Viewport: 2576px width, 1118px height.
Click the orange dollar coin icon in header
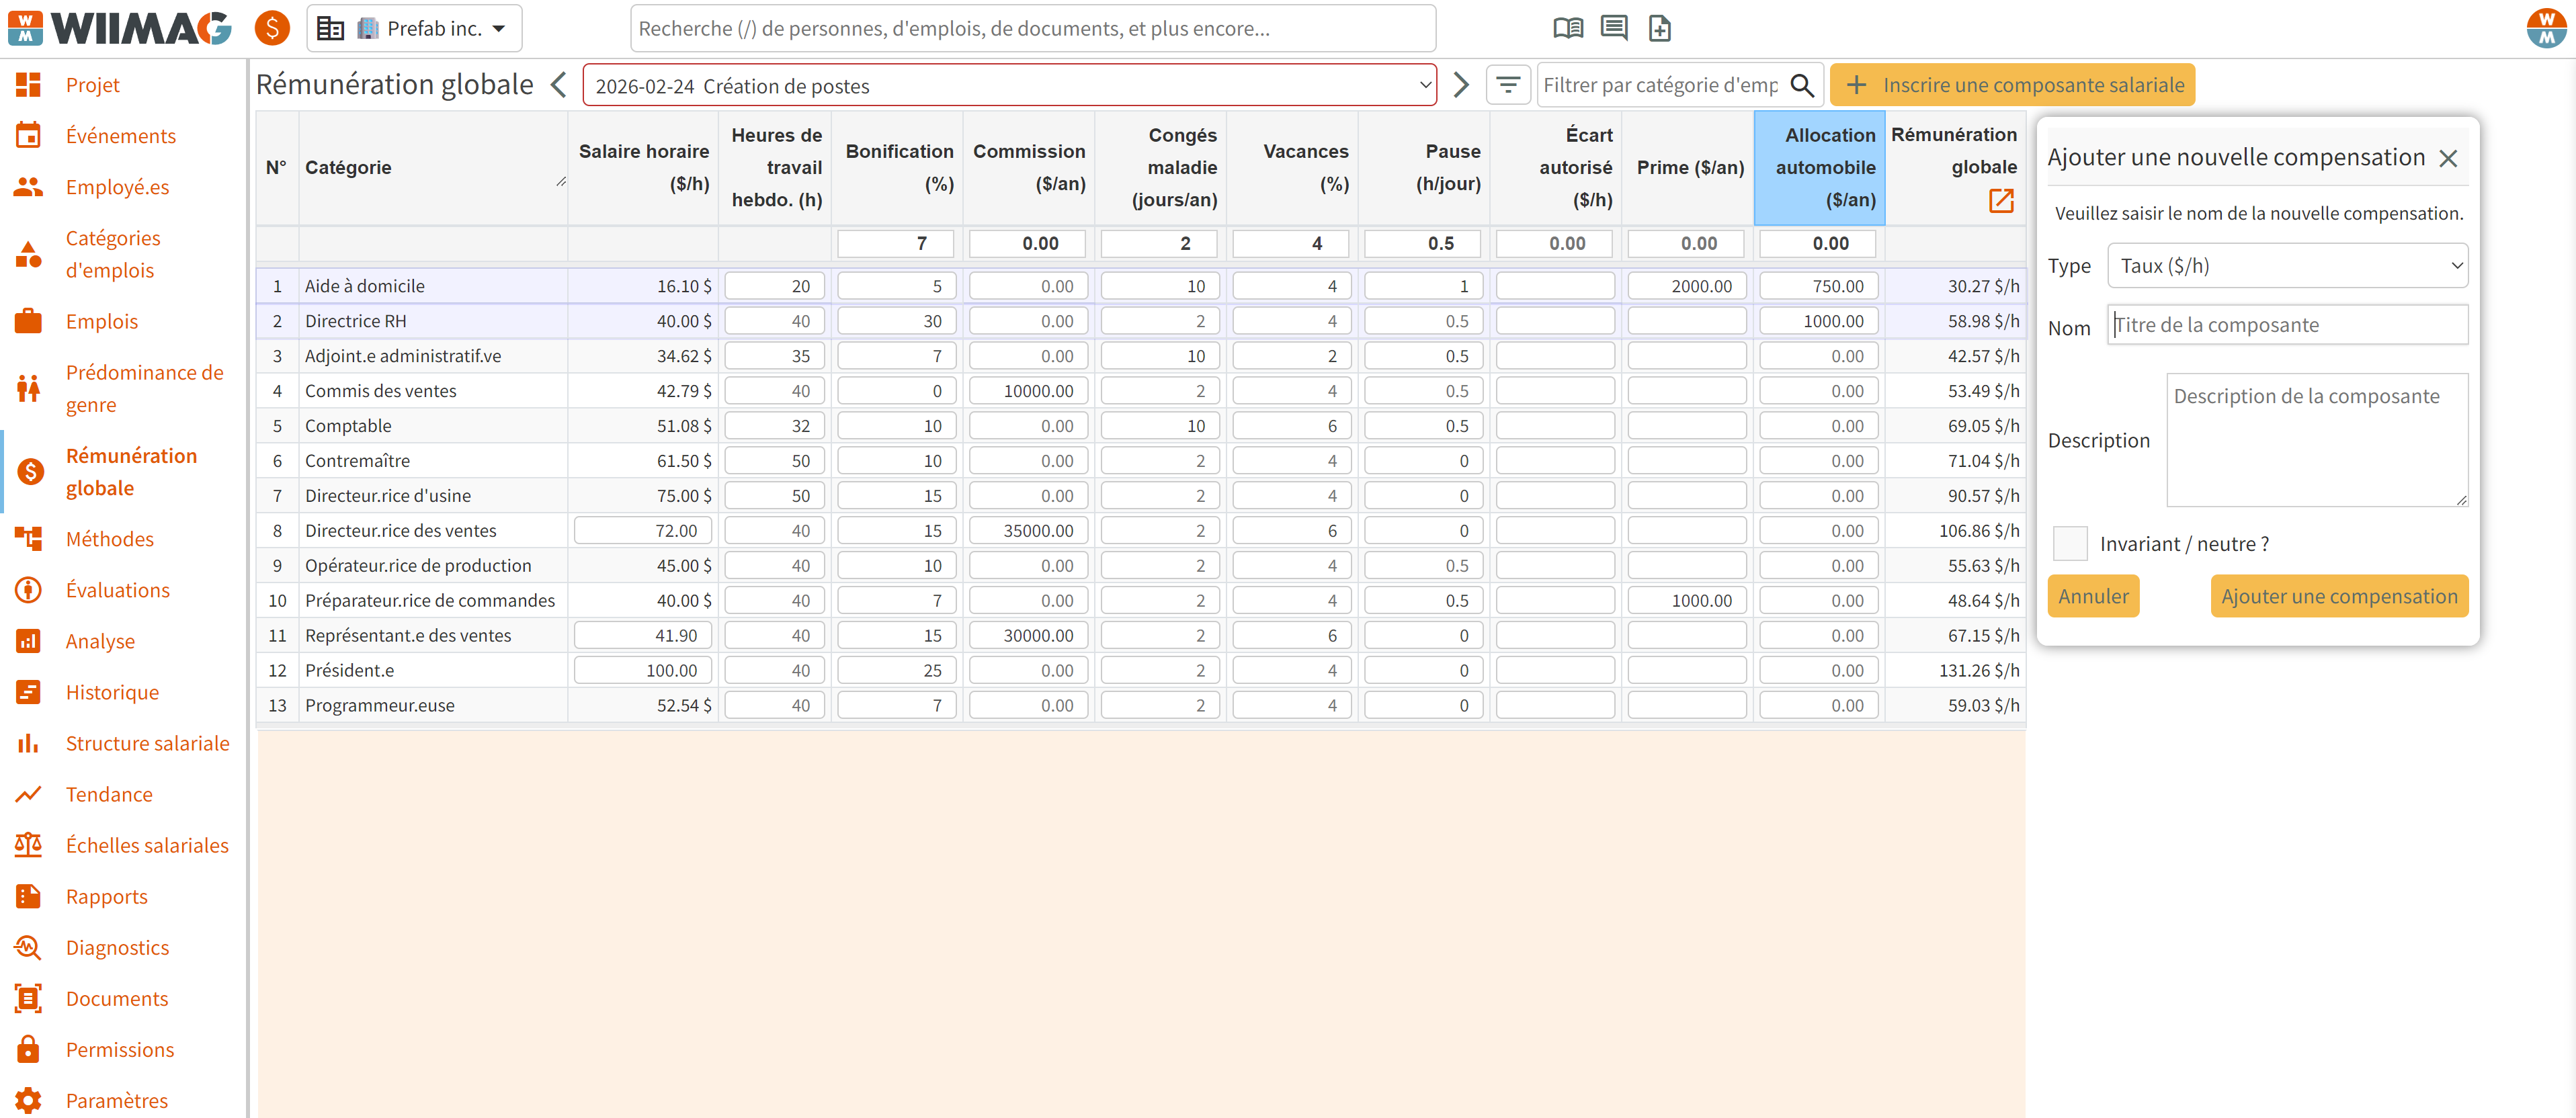[271, 28]
